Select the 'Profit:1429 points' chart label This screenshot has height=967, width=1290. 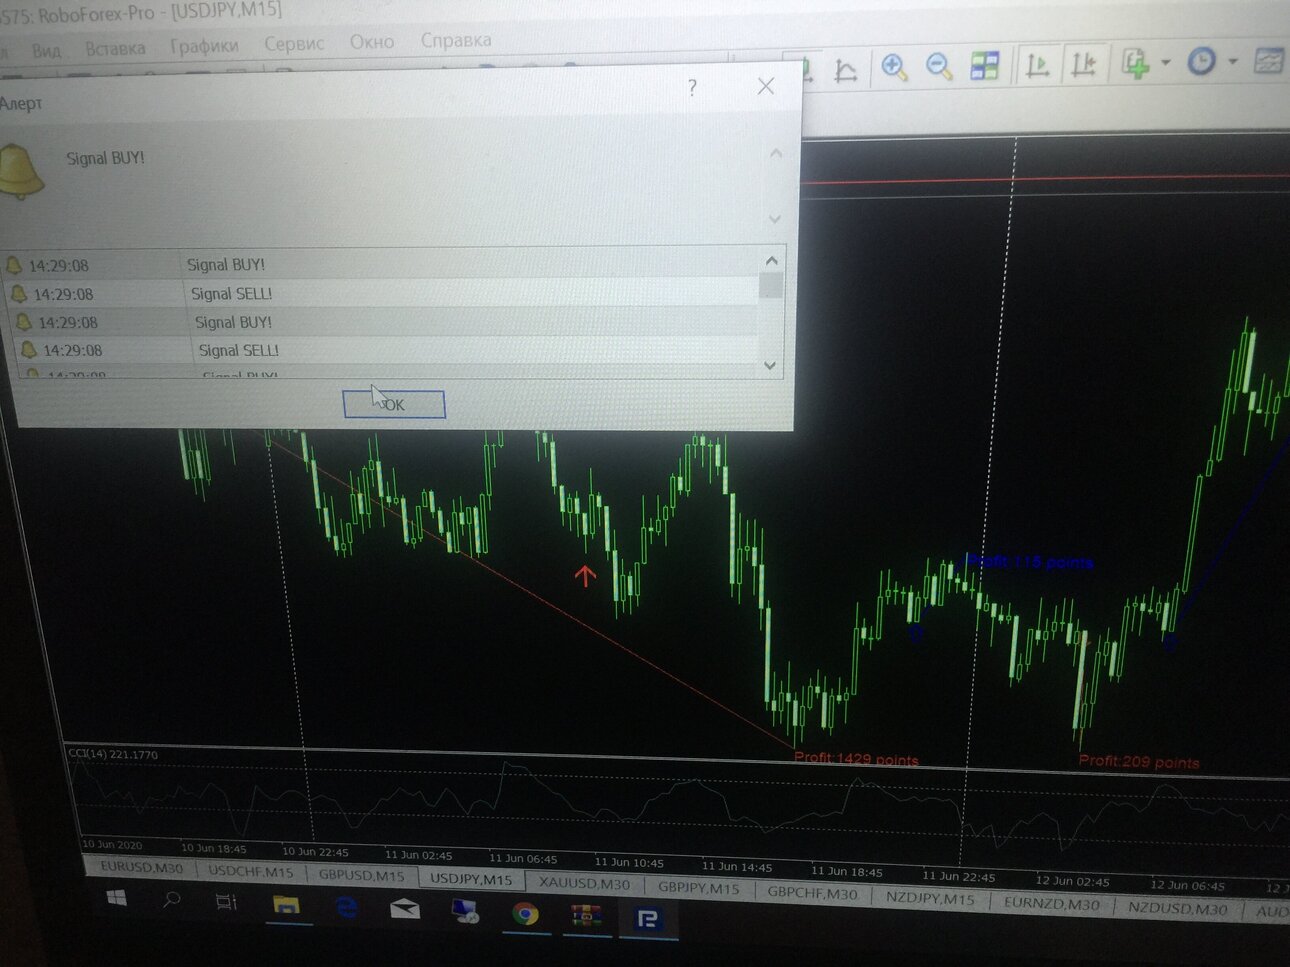856,759
